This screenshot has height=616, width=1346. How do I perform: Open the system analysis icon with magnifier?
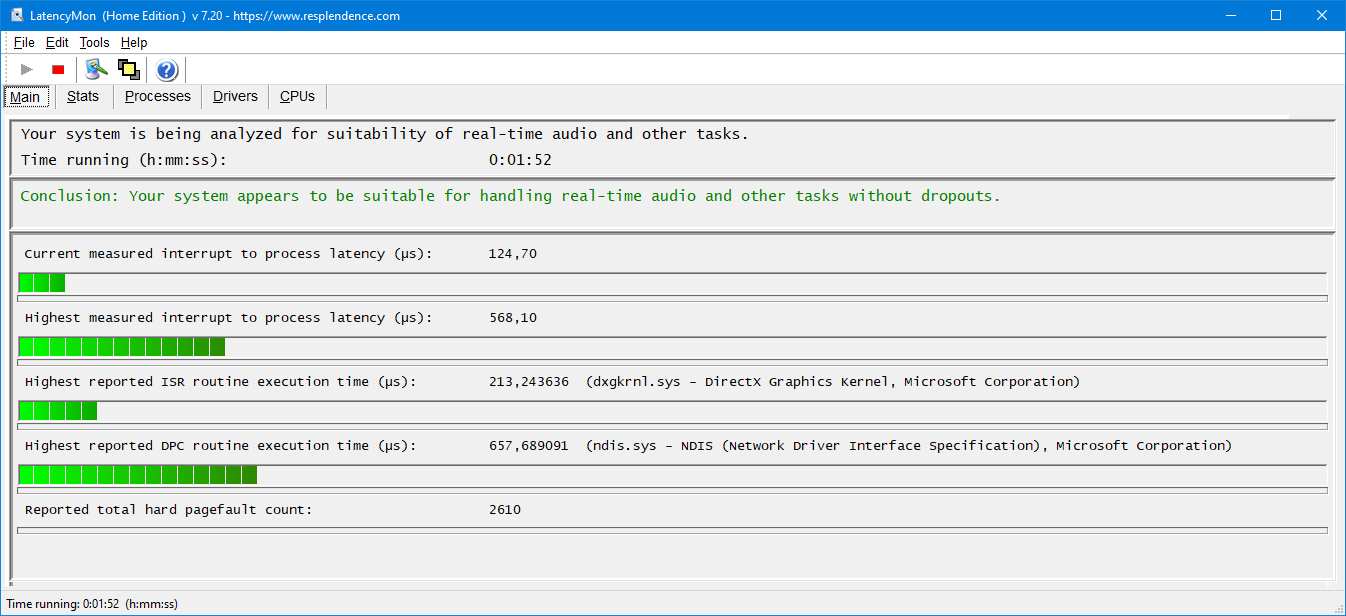[96, 69]
